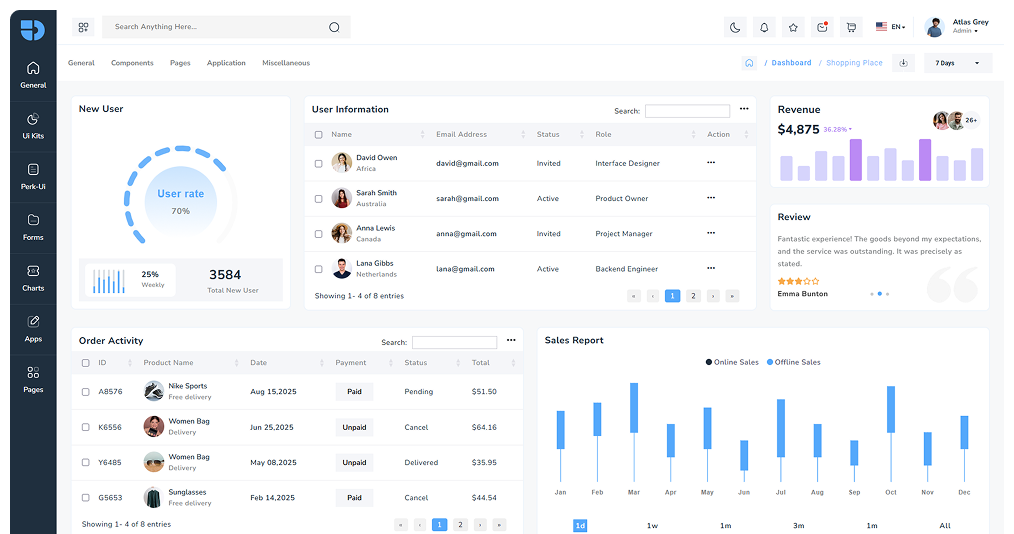Switch to the 1w sales report tab
The height and width of the screenshot is (534, 1014).
pyautogui.click(x=652, y=525)
